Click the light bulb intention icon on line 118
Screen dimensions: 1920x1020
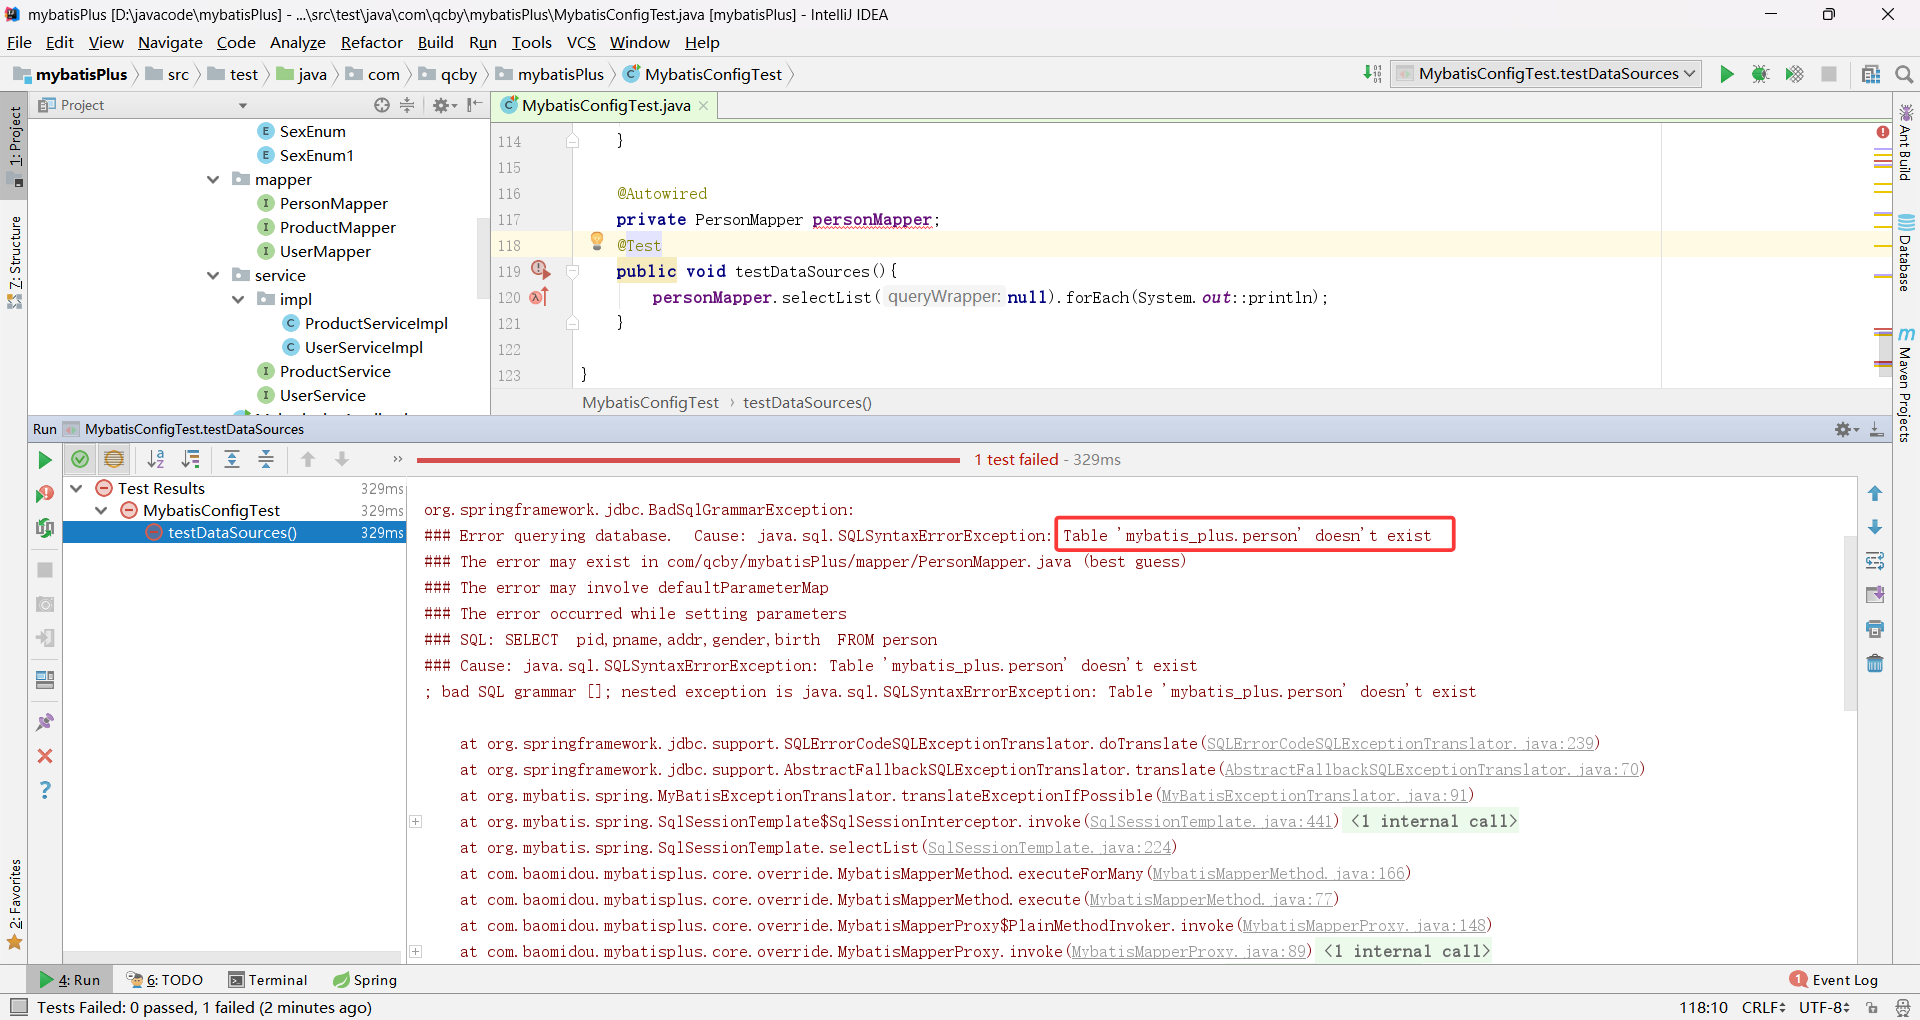click(597, 241)
